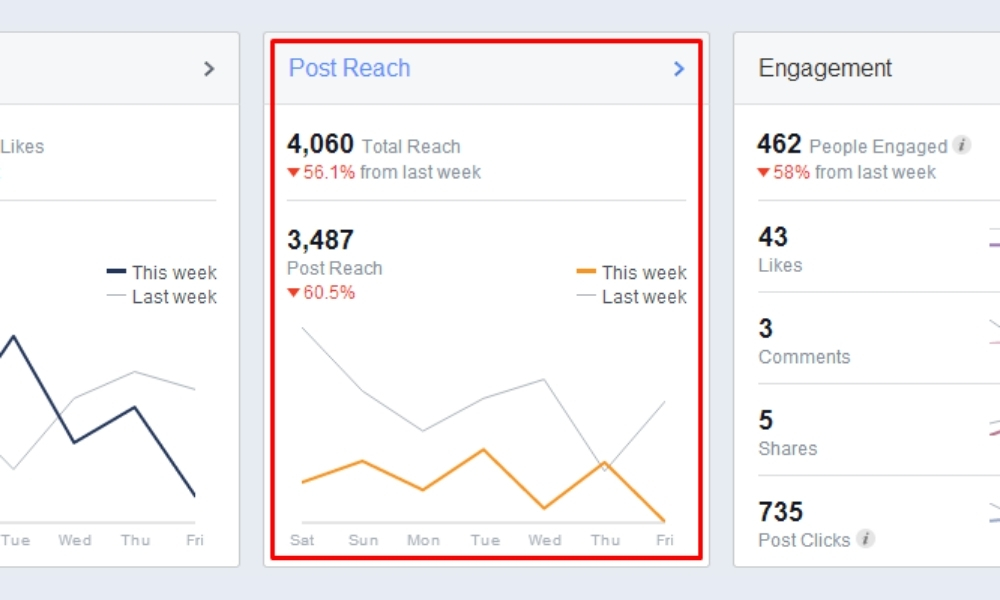Show People Engaged info icon tooltip

962,145
